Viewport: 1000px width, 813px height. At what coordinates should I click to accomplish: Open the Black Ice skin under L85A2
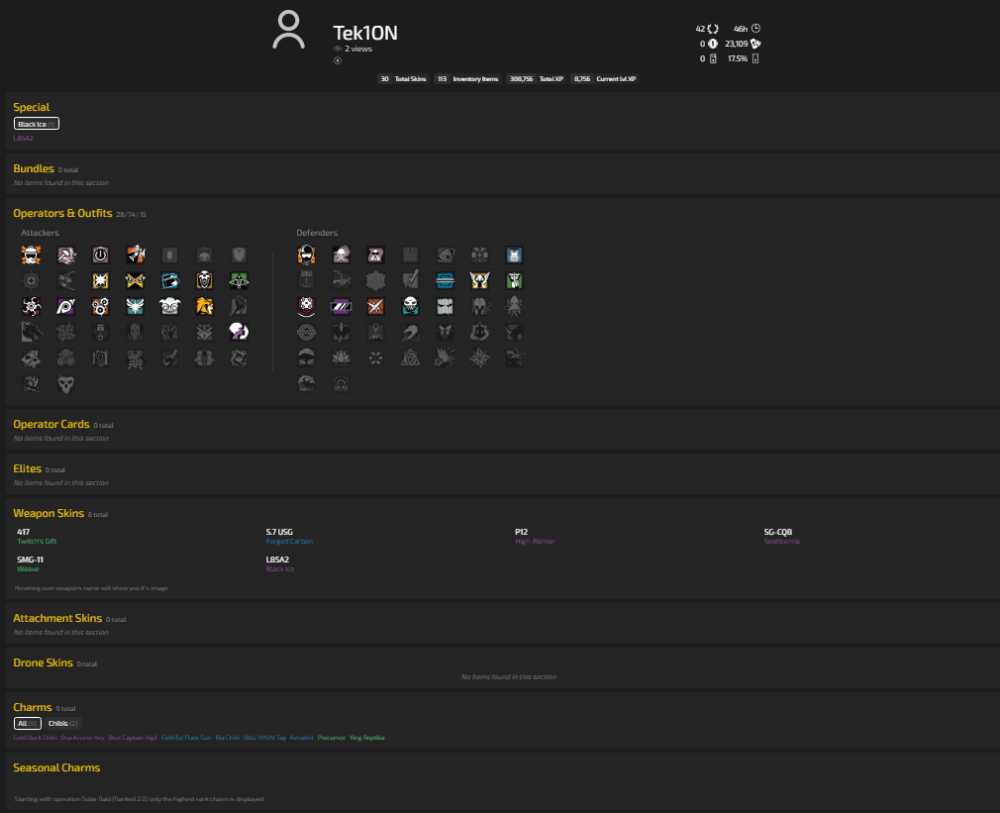coord(280,569)
